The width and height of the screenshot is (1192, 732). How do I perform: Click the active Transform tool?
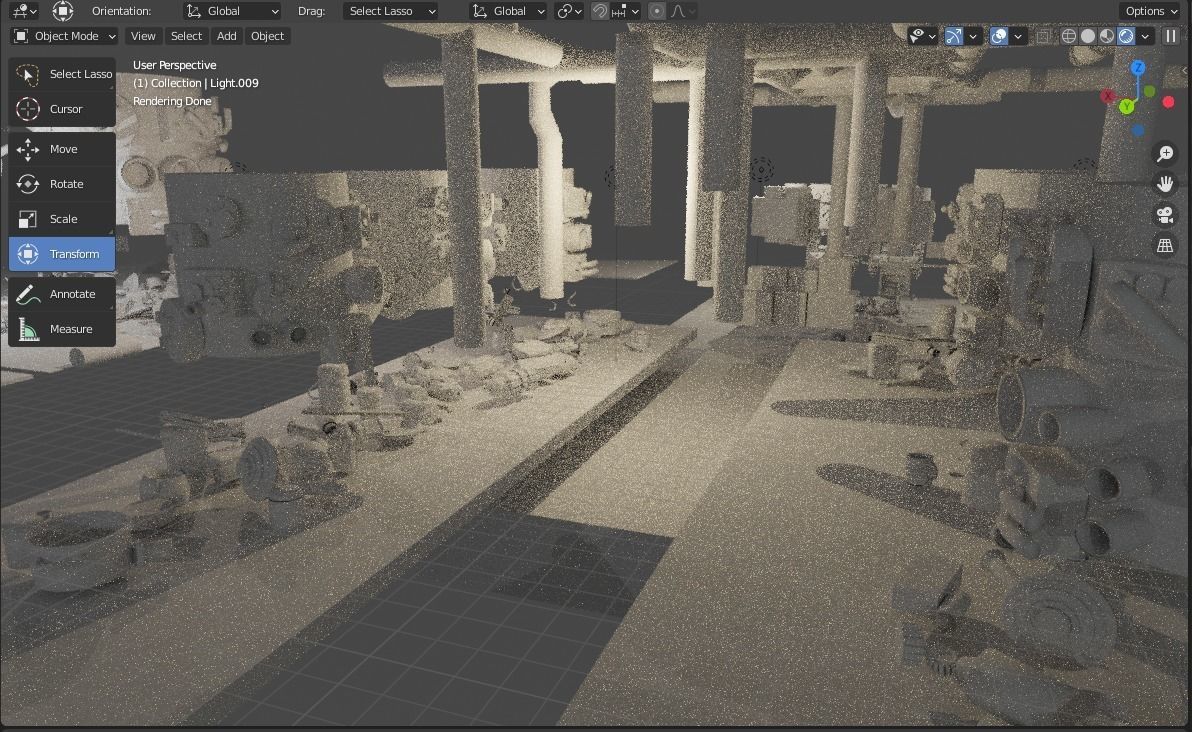click(x=62, y=254)
